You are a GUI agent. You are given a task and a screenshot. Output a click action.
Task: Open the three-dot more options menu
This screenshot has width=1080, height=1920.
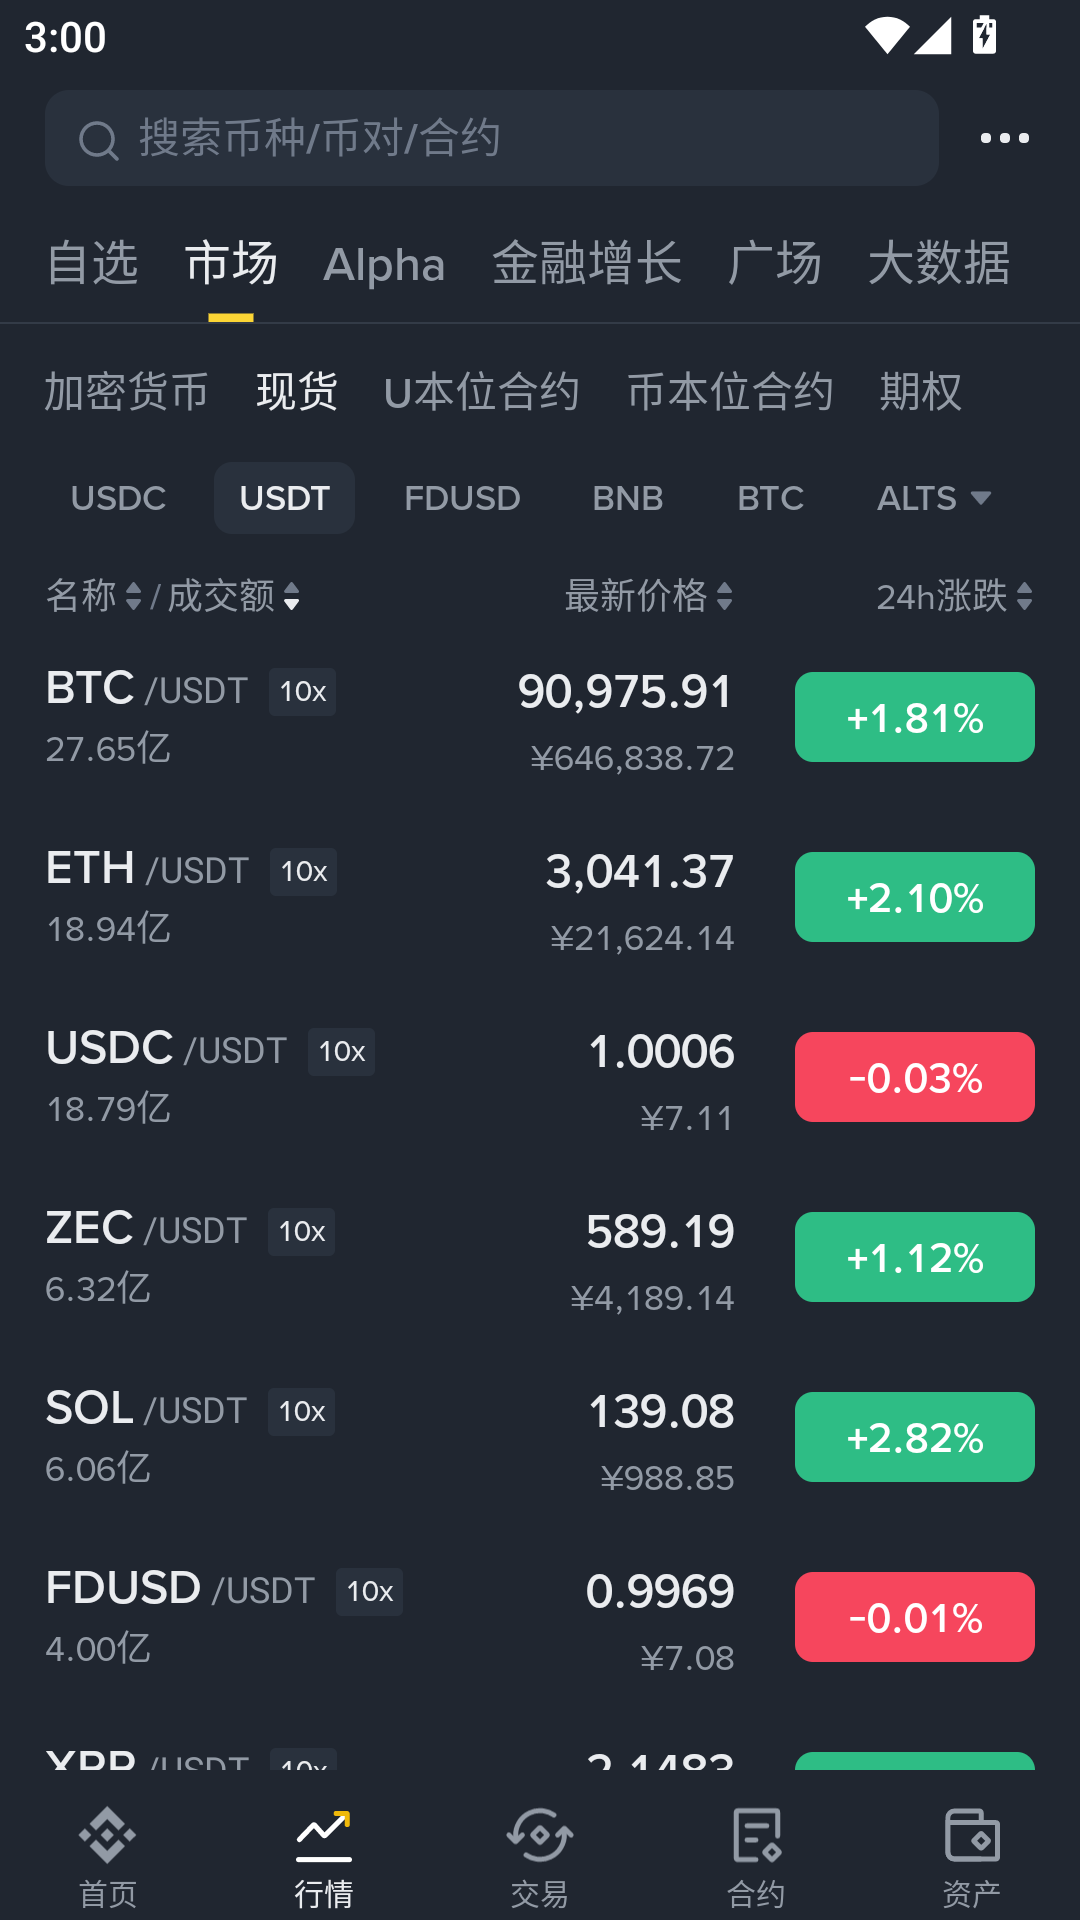pos(1004,138)
